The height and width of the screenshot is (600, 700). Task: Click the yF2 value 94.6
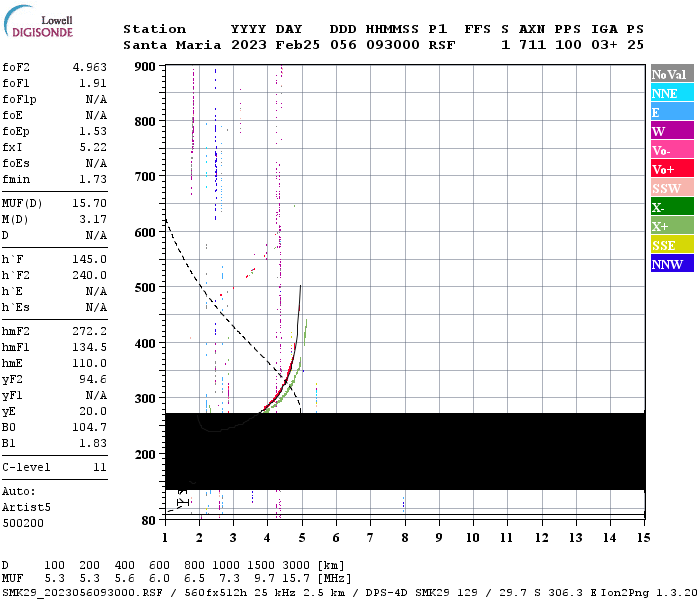(x=93, y=379)
